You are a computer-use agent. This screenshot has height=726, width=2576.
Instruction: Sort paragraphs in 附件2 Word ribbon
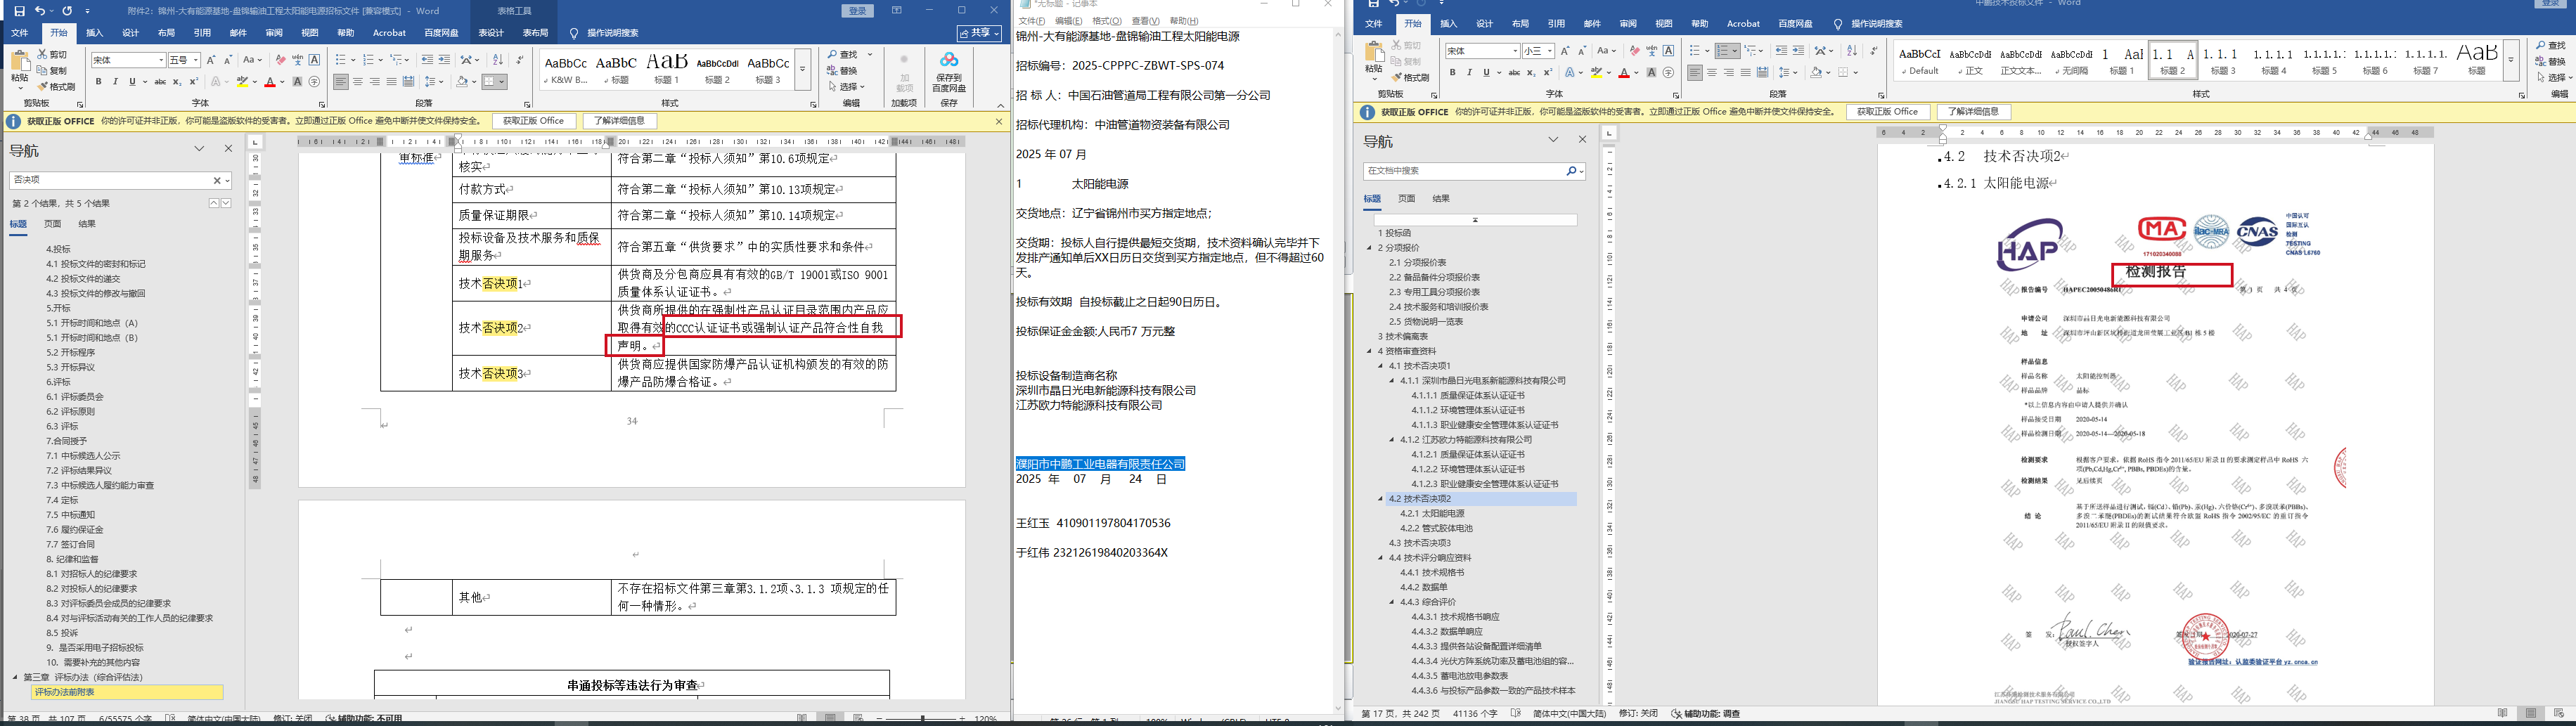(498, 60)
